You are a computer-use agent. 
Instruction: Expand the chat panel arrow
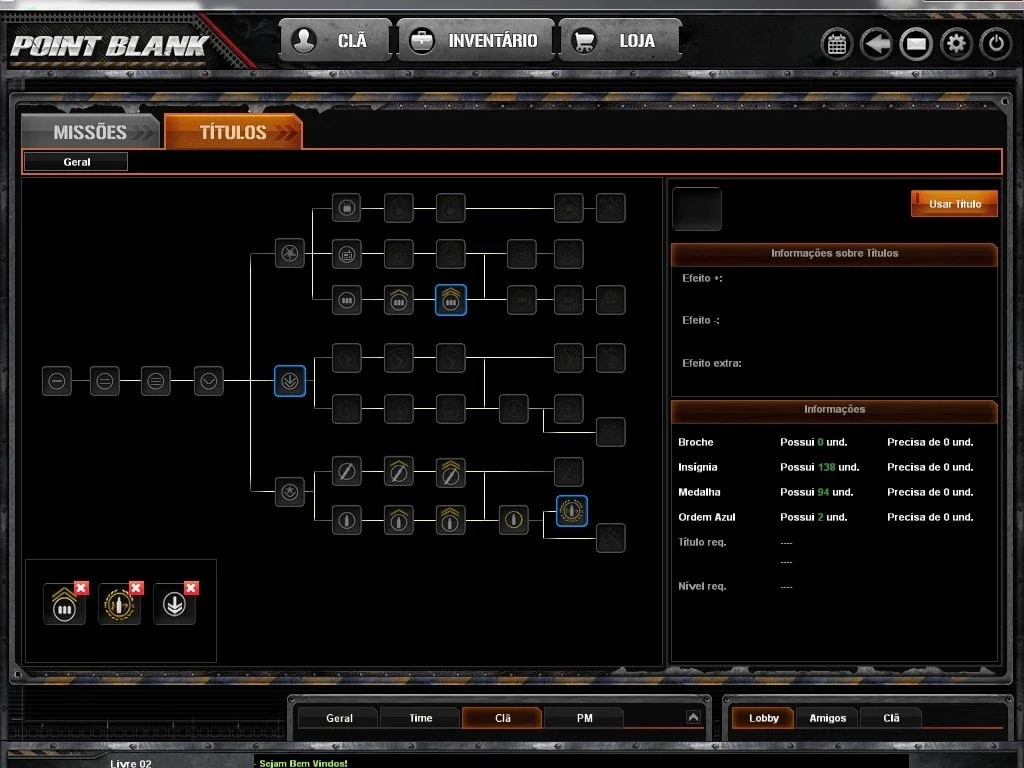pos(693,717)
